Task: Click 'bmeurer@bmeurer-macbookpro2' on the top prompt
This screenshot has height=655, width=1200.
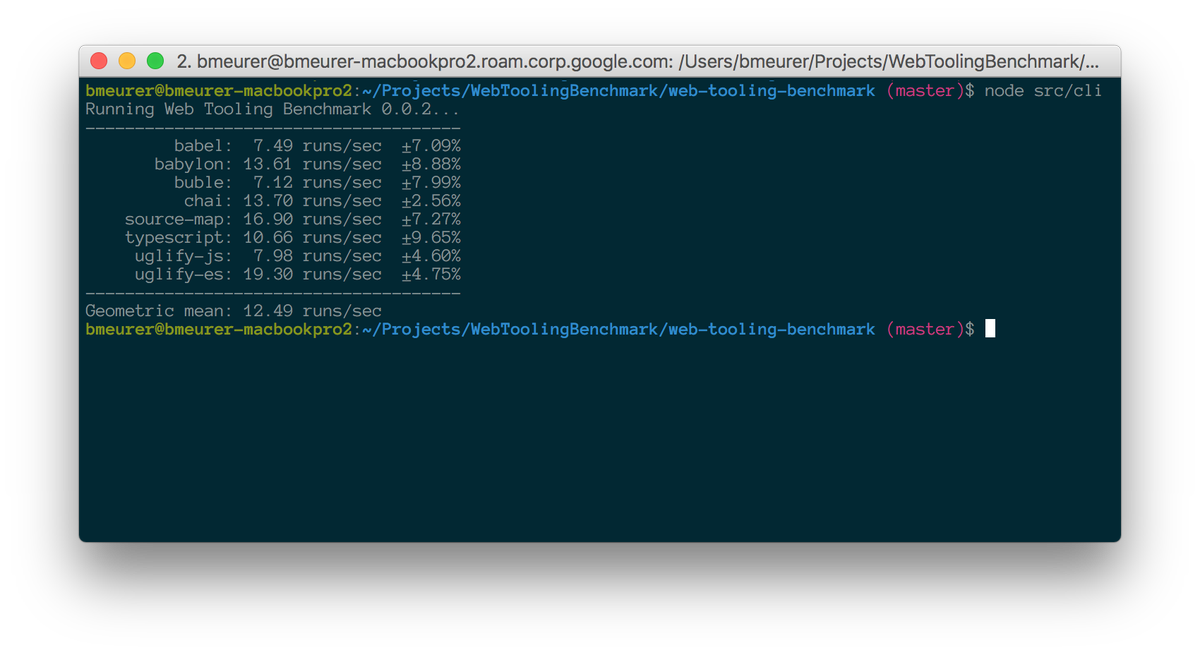Action: tap(218, 91)
